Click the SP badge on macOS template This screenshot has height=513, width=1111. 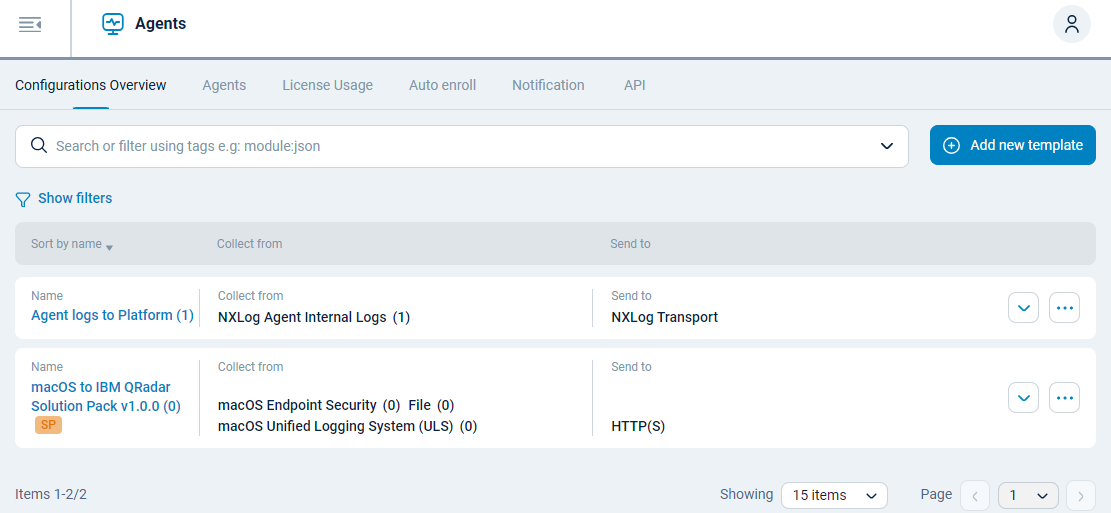click(x=48, y=425)
